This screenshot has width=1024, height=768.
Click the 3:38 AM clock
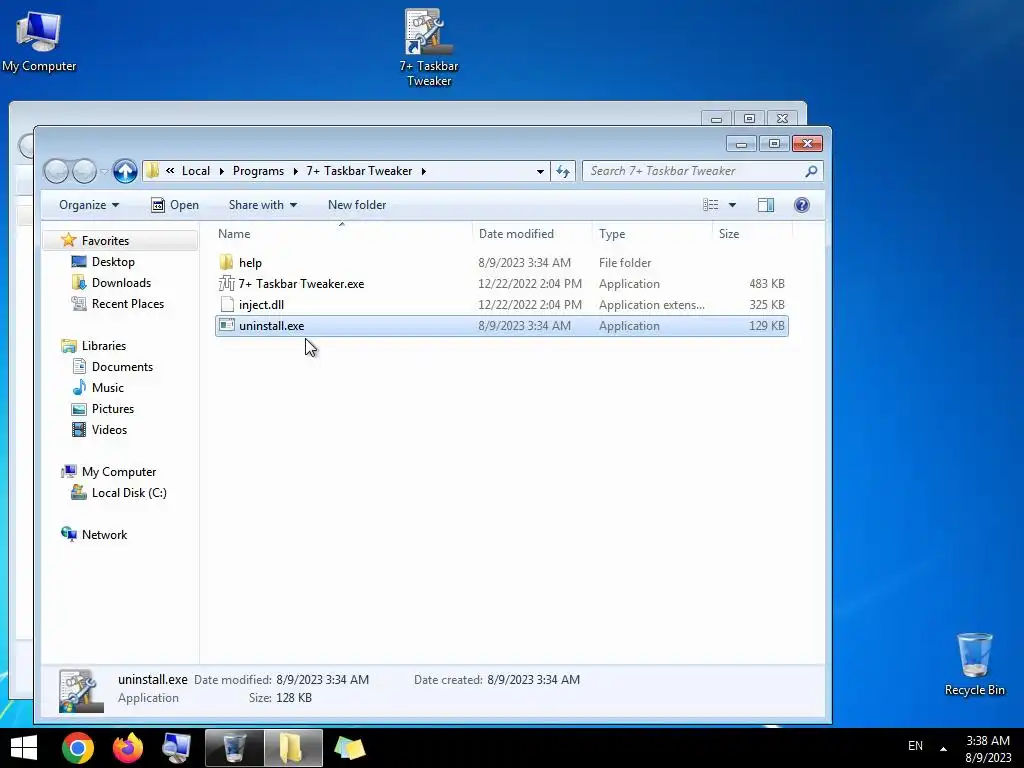click(x=987, y=741)
